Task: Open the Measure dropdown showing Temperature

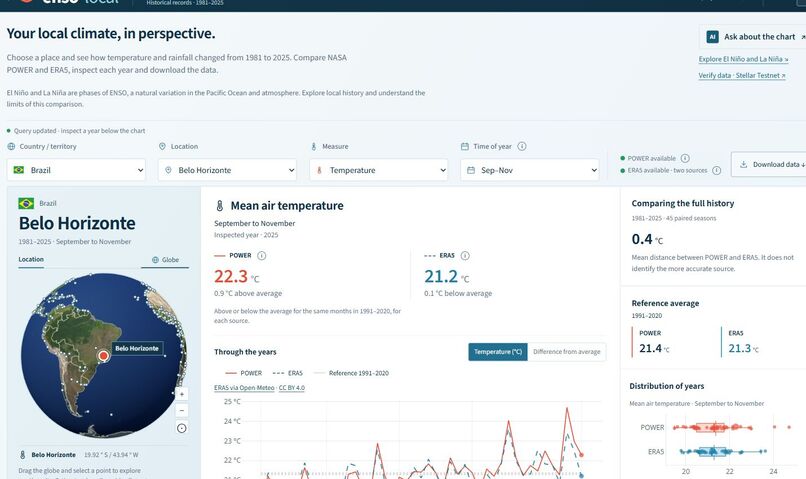Action: [x=378, y=170]
